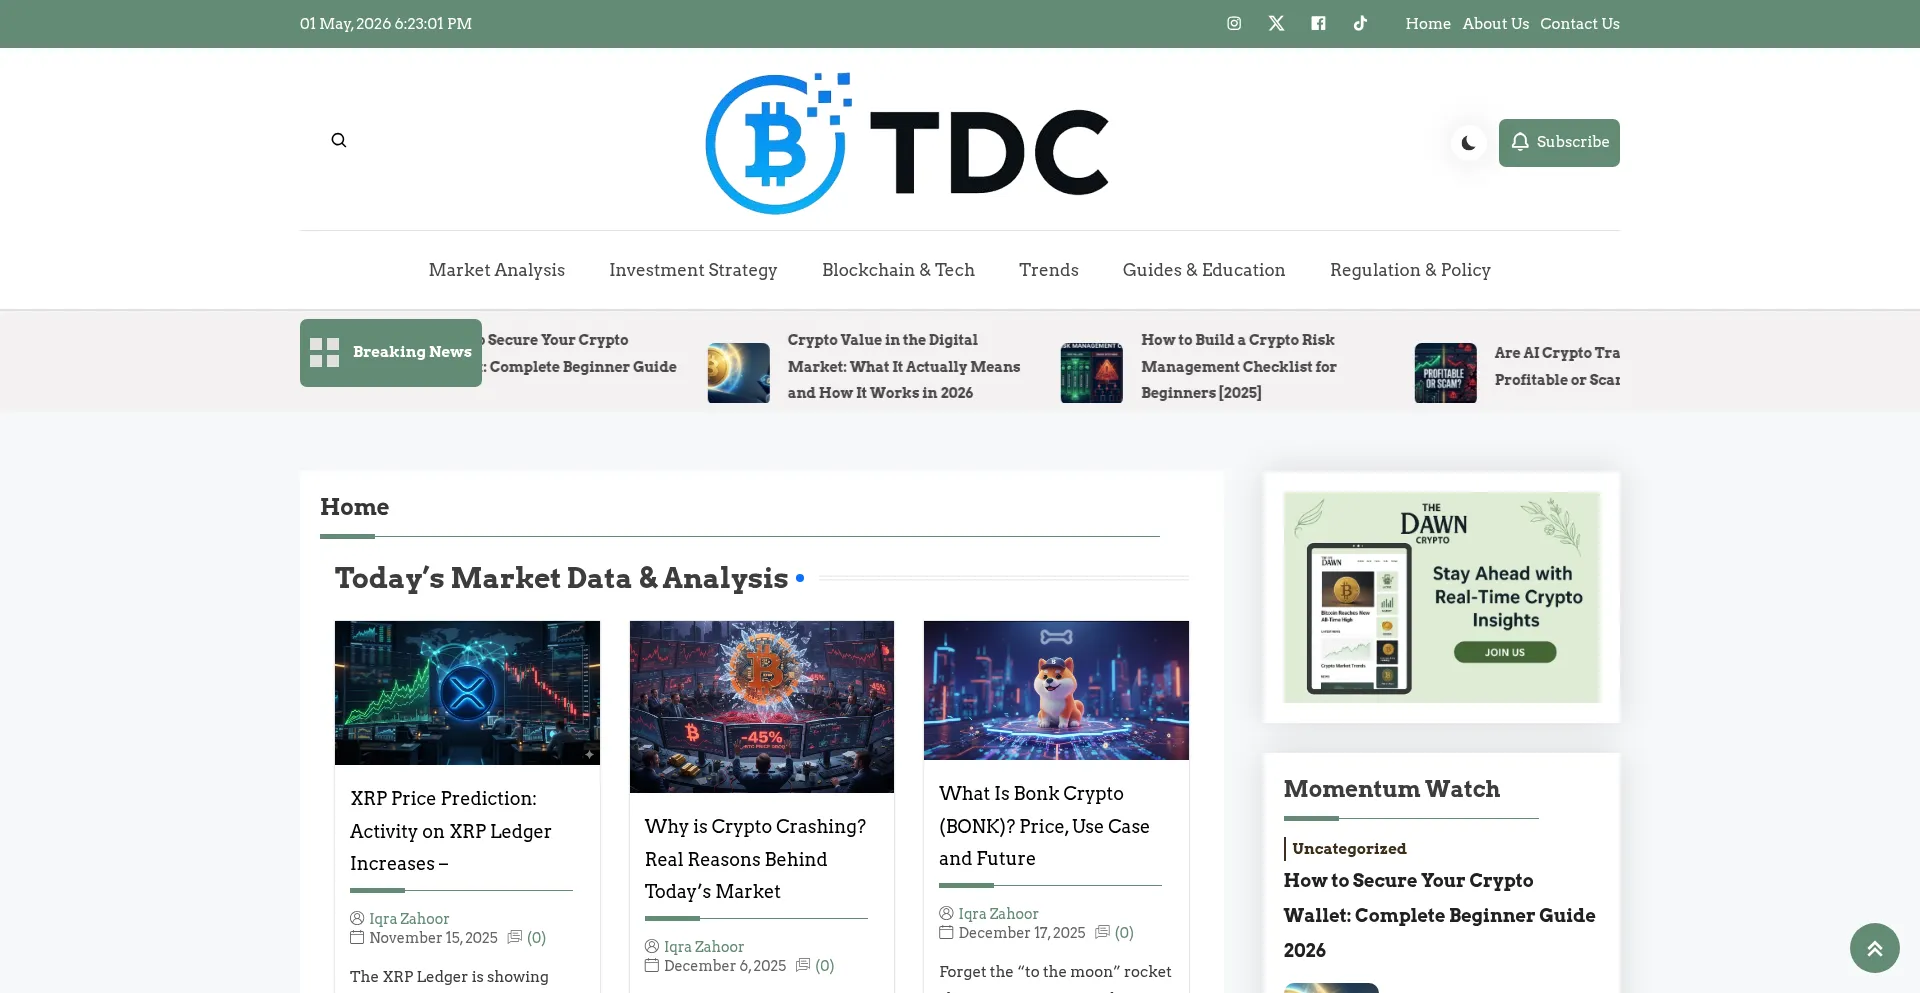
Task: Click the search magnifier icon
Action: click(339, 140)
